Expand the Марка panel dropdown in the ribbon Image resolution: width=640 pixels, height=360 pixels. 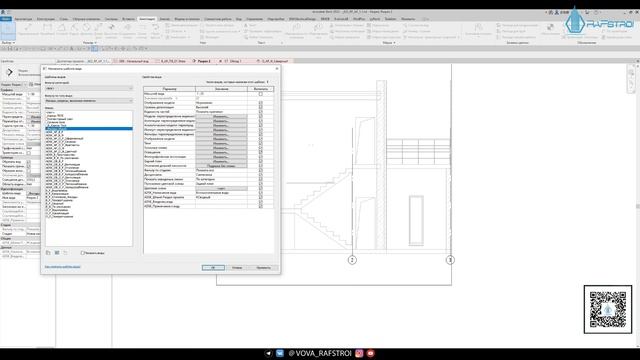[389, 42]
